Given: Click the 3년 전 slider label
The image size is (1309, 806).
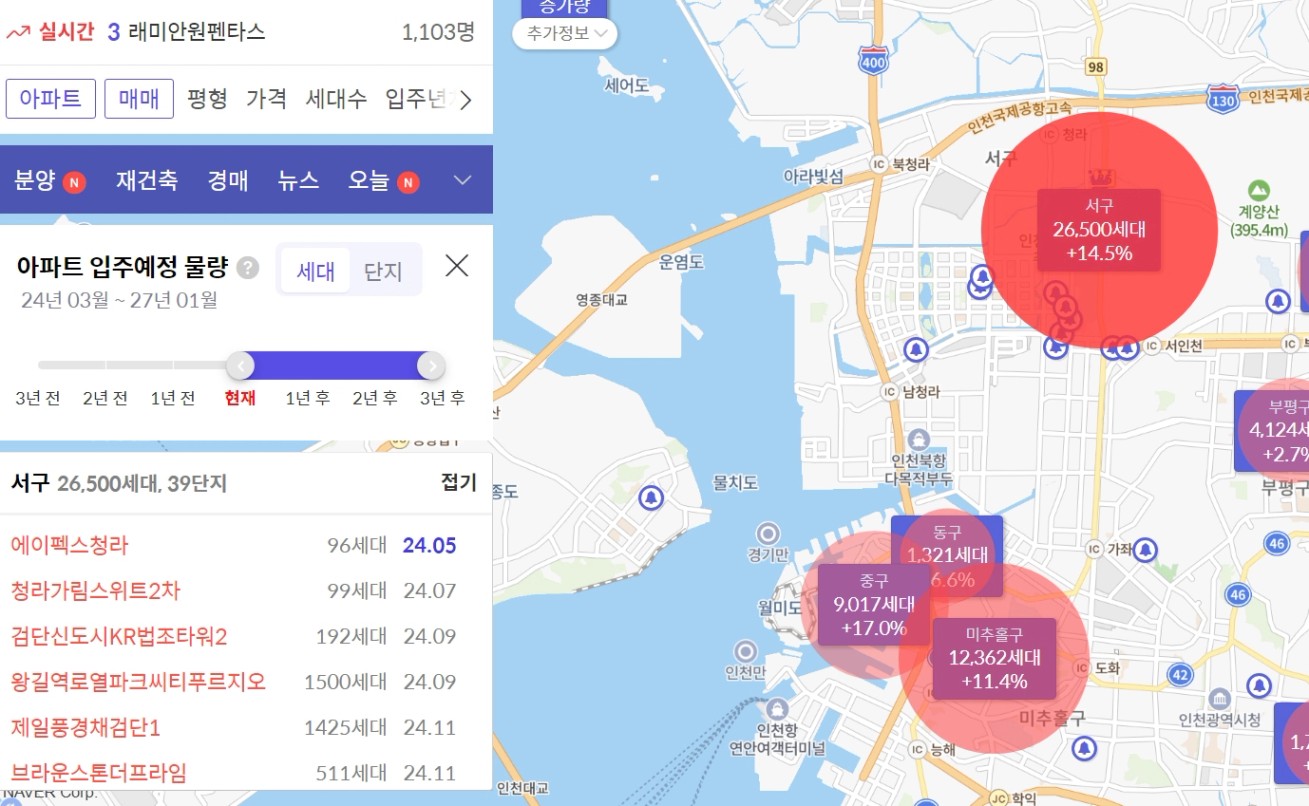Looking at the screenshot, I should click(38, 398).
